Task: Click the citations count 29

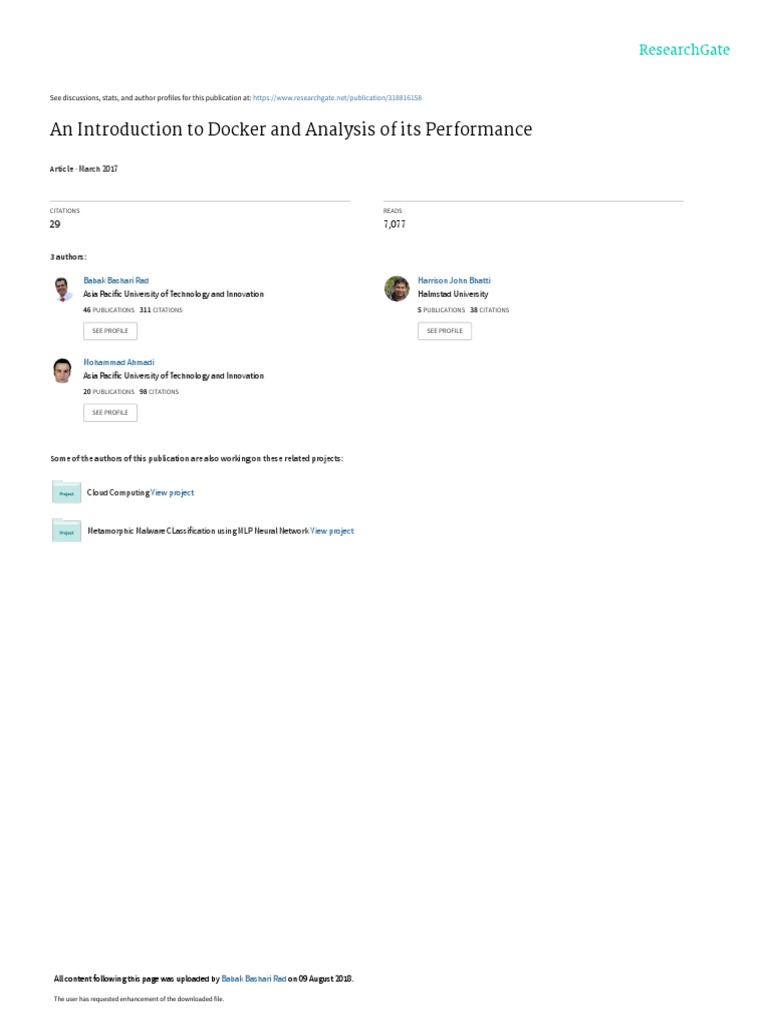Action: pos(55,225)
